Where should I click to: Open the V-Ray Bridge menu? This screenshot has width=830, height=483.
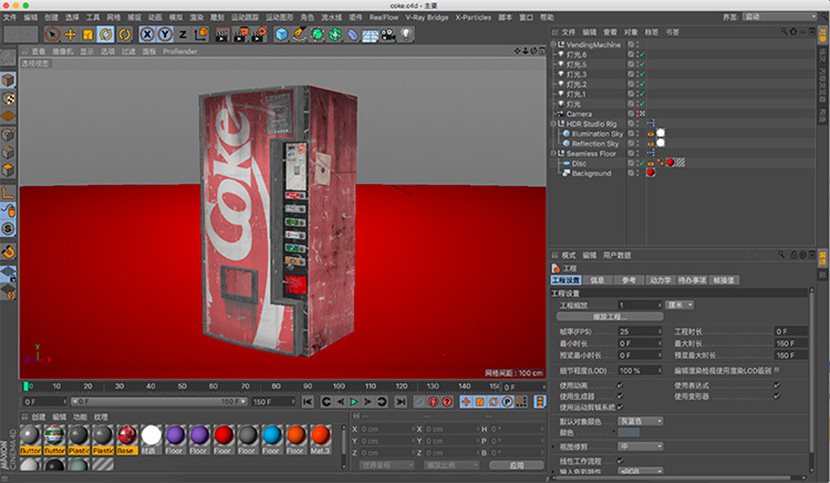coord(427,17)
